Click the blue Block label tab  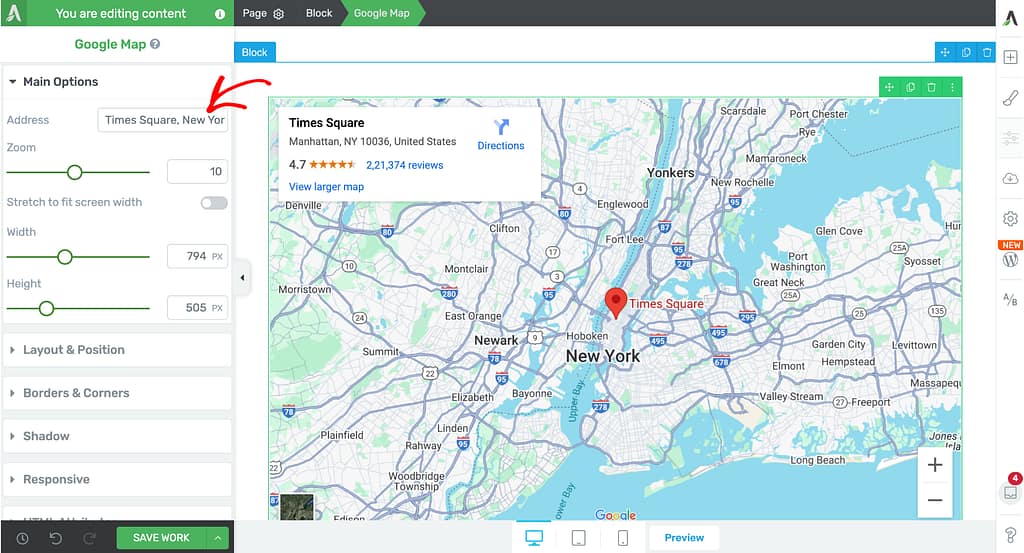pyautogui.click(x=255, y=52)
